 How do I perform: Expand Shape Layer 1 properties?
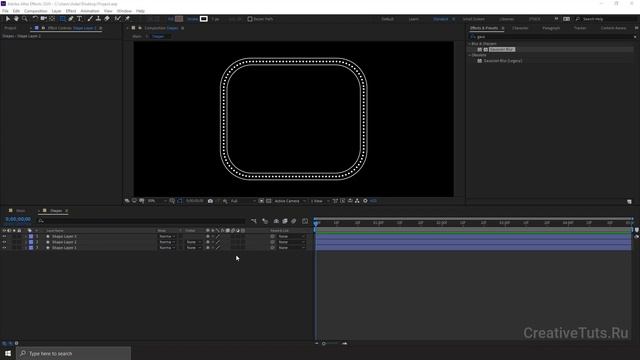(26, 248)
